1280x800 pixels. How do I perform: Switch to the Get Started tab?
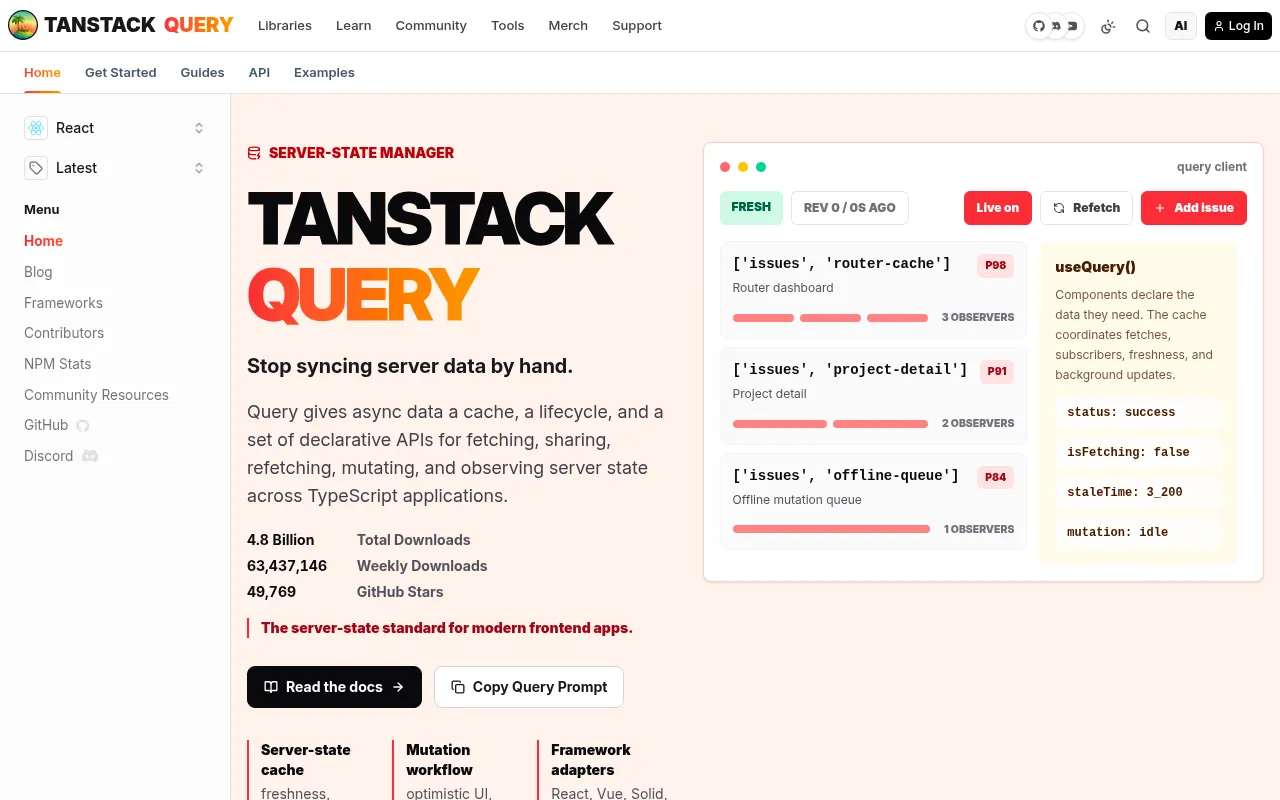pos(121,72)
